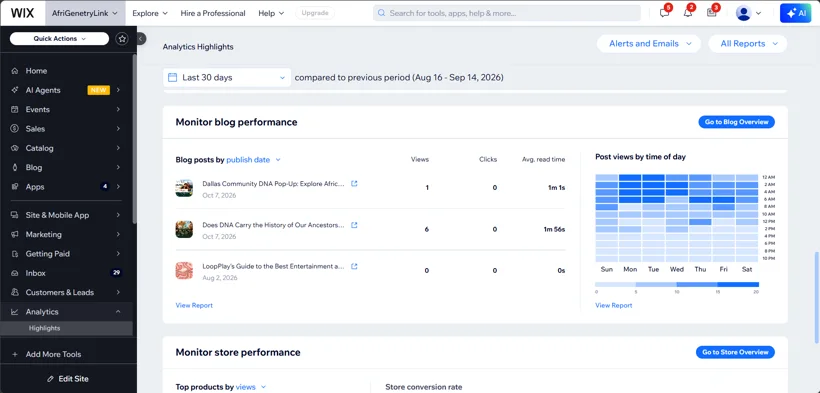The width and height of the screenshot is (820, 393).
Task: Change top products sort by views
Action: 251,387
